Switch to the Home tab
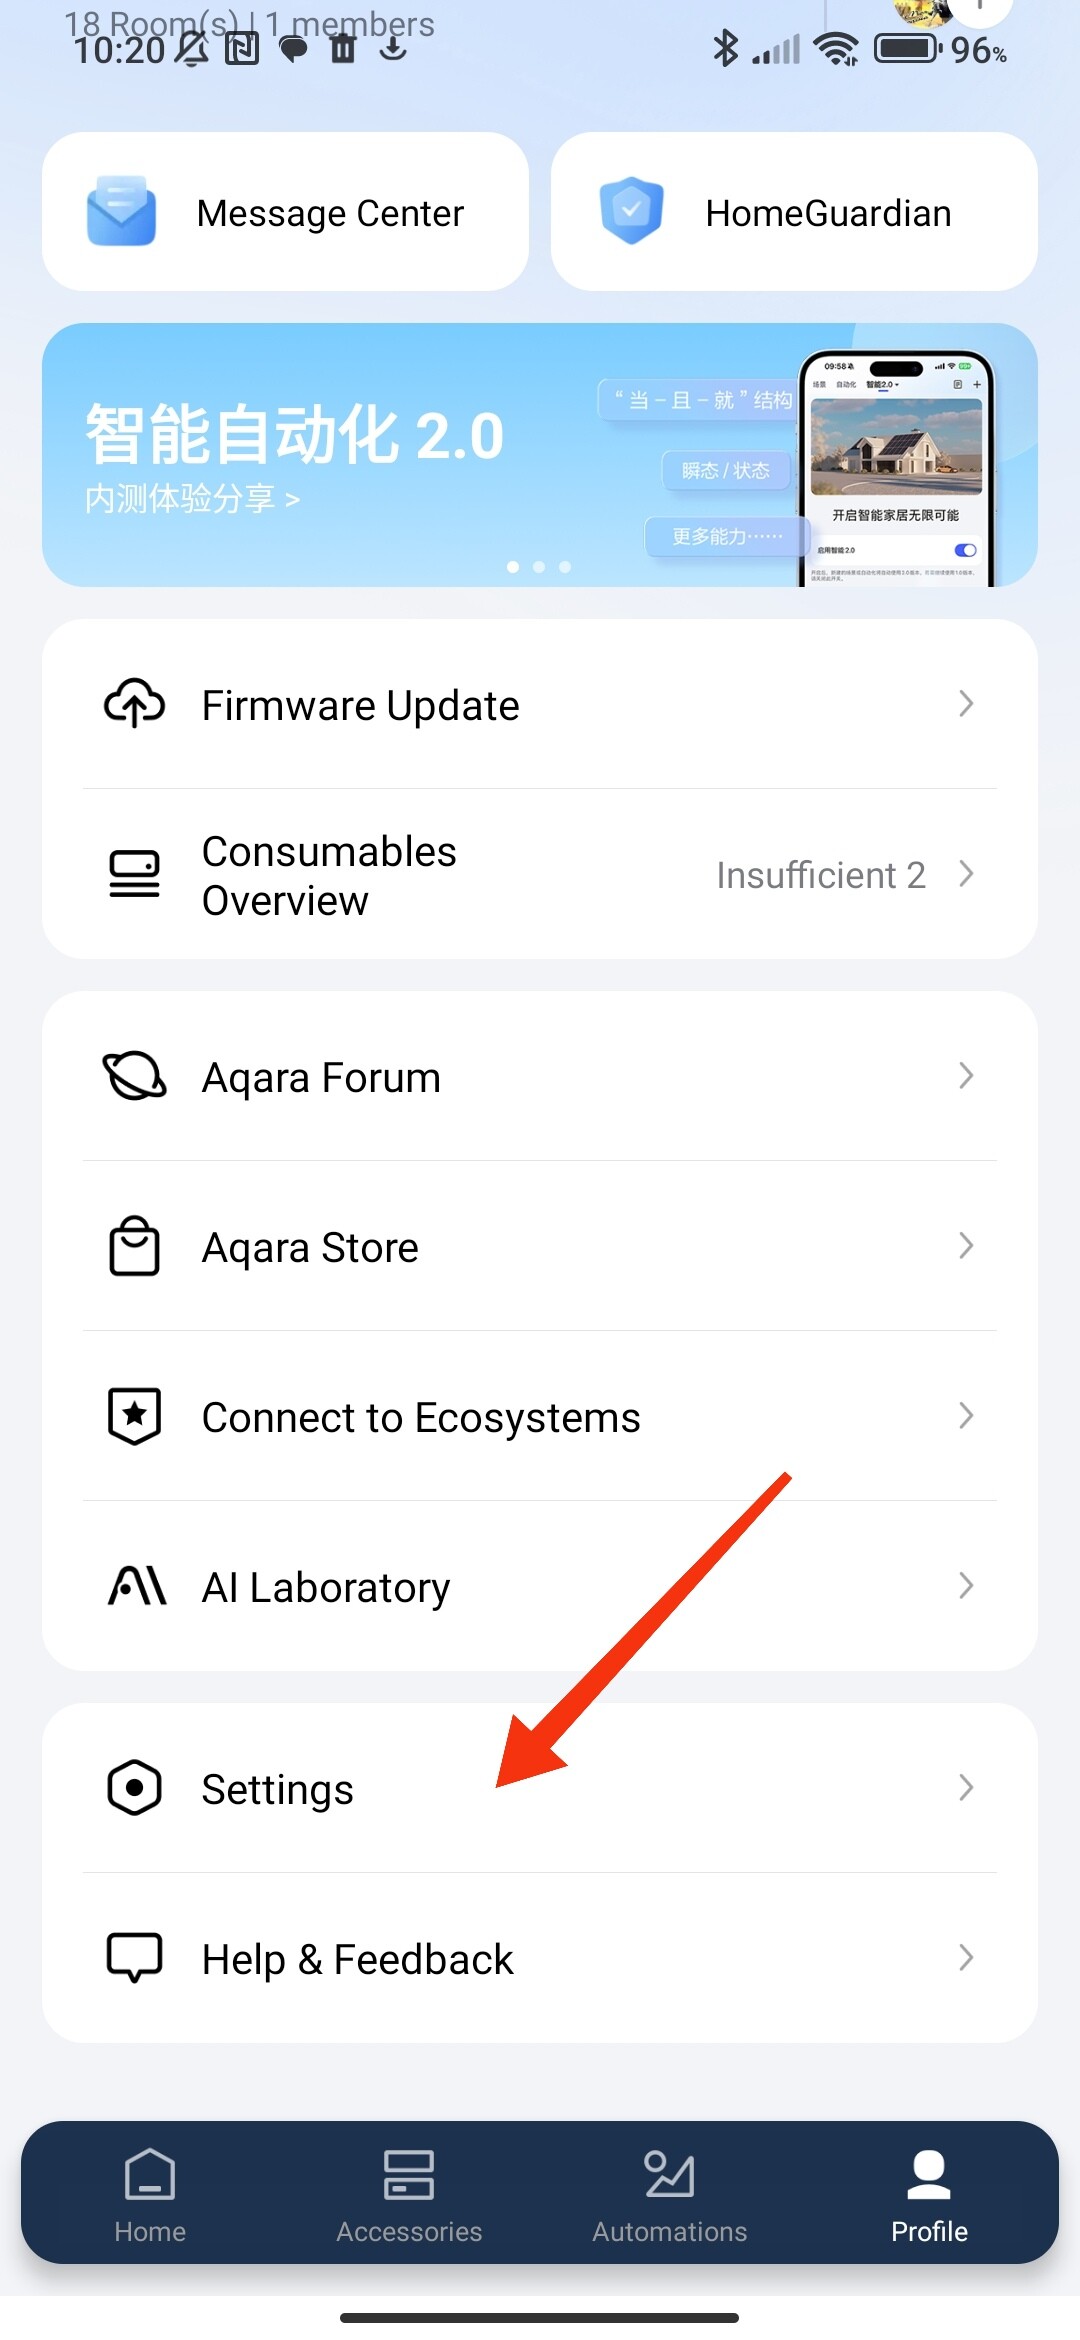The height and width of the screenshot is (2340, 1080). 150,2195
